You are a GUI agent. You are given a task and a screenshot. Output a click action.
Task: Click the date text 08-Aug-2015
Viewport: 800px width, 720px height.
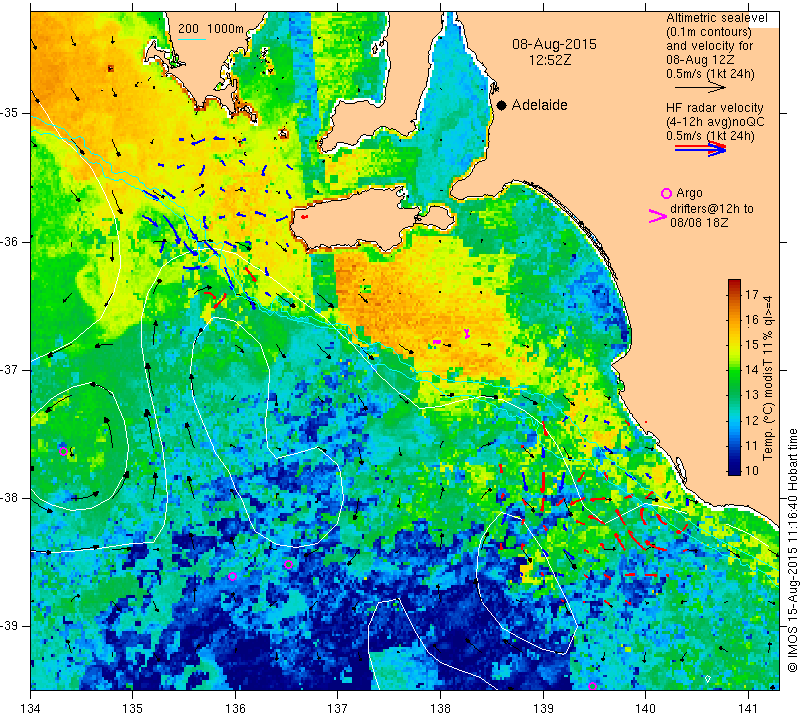554,44
